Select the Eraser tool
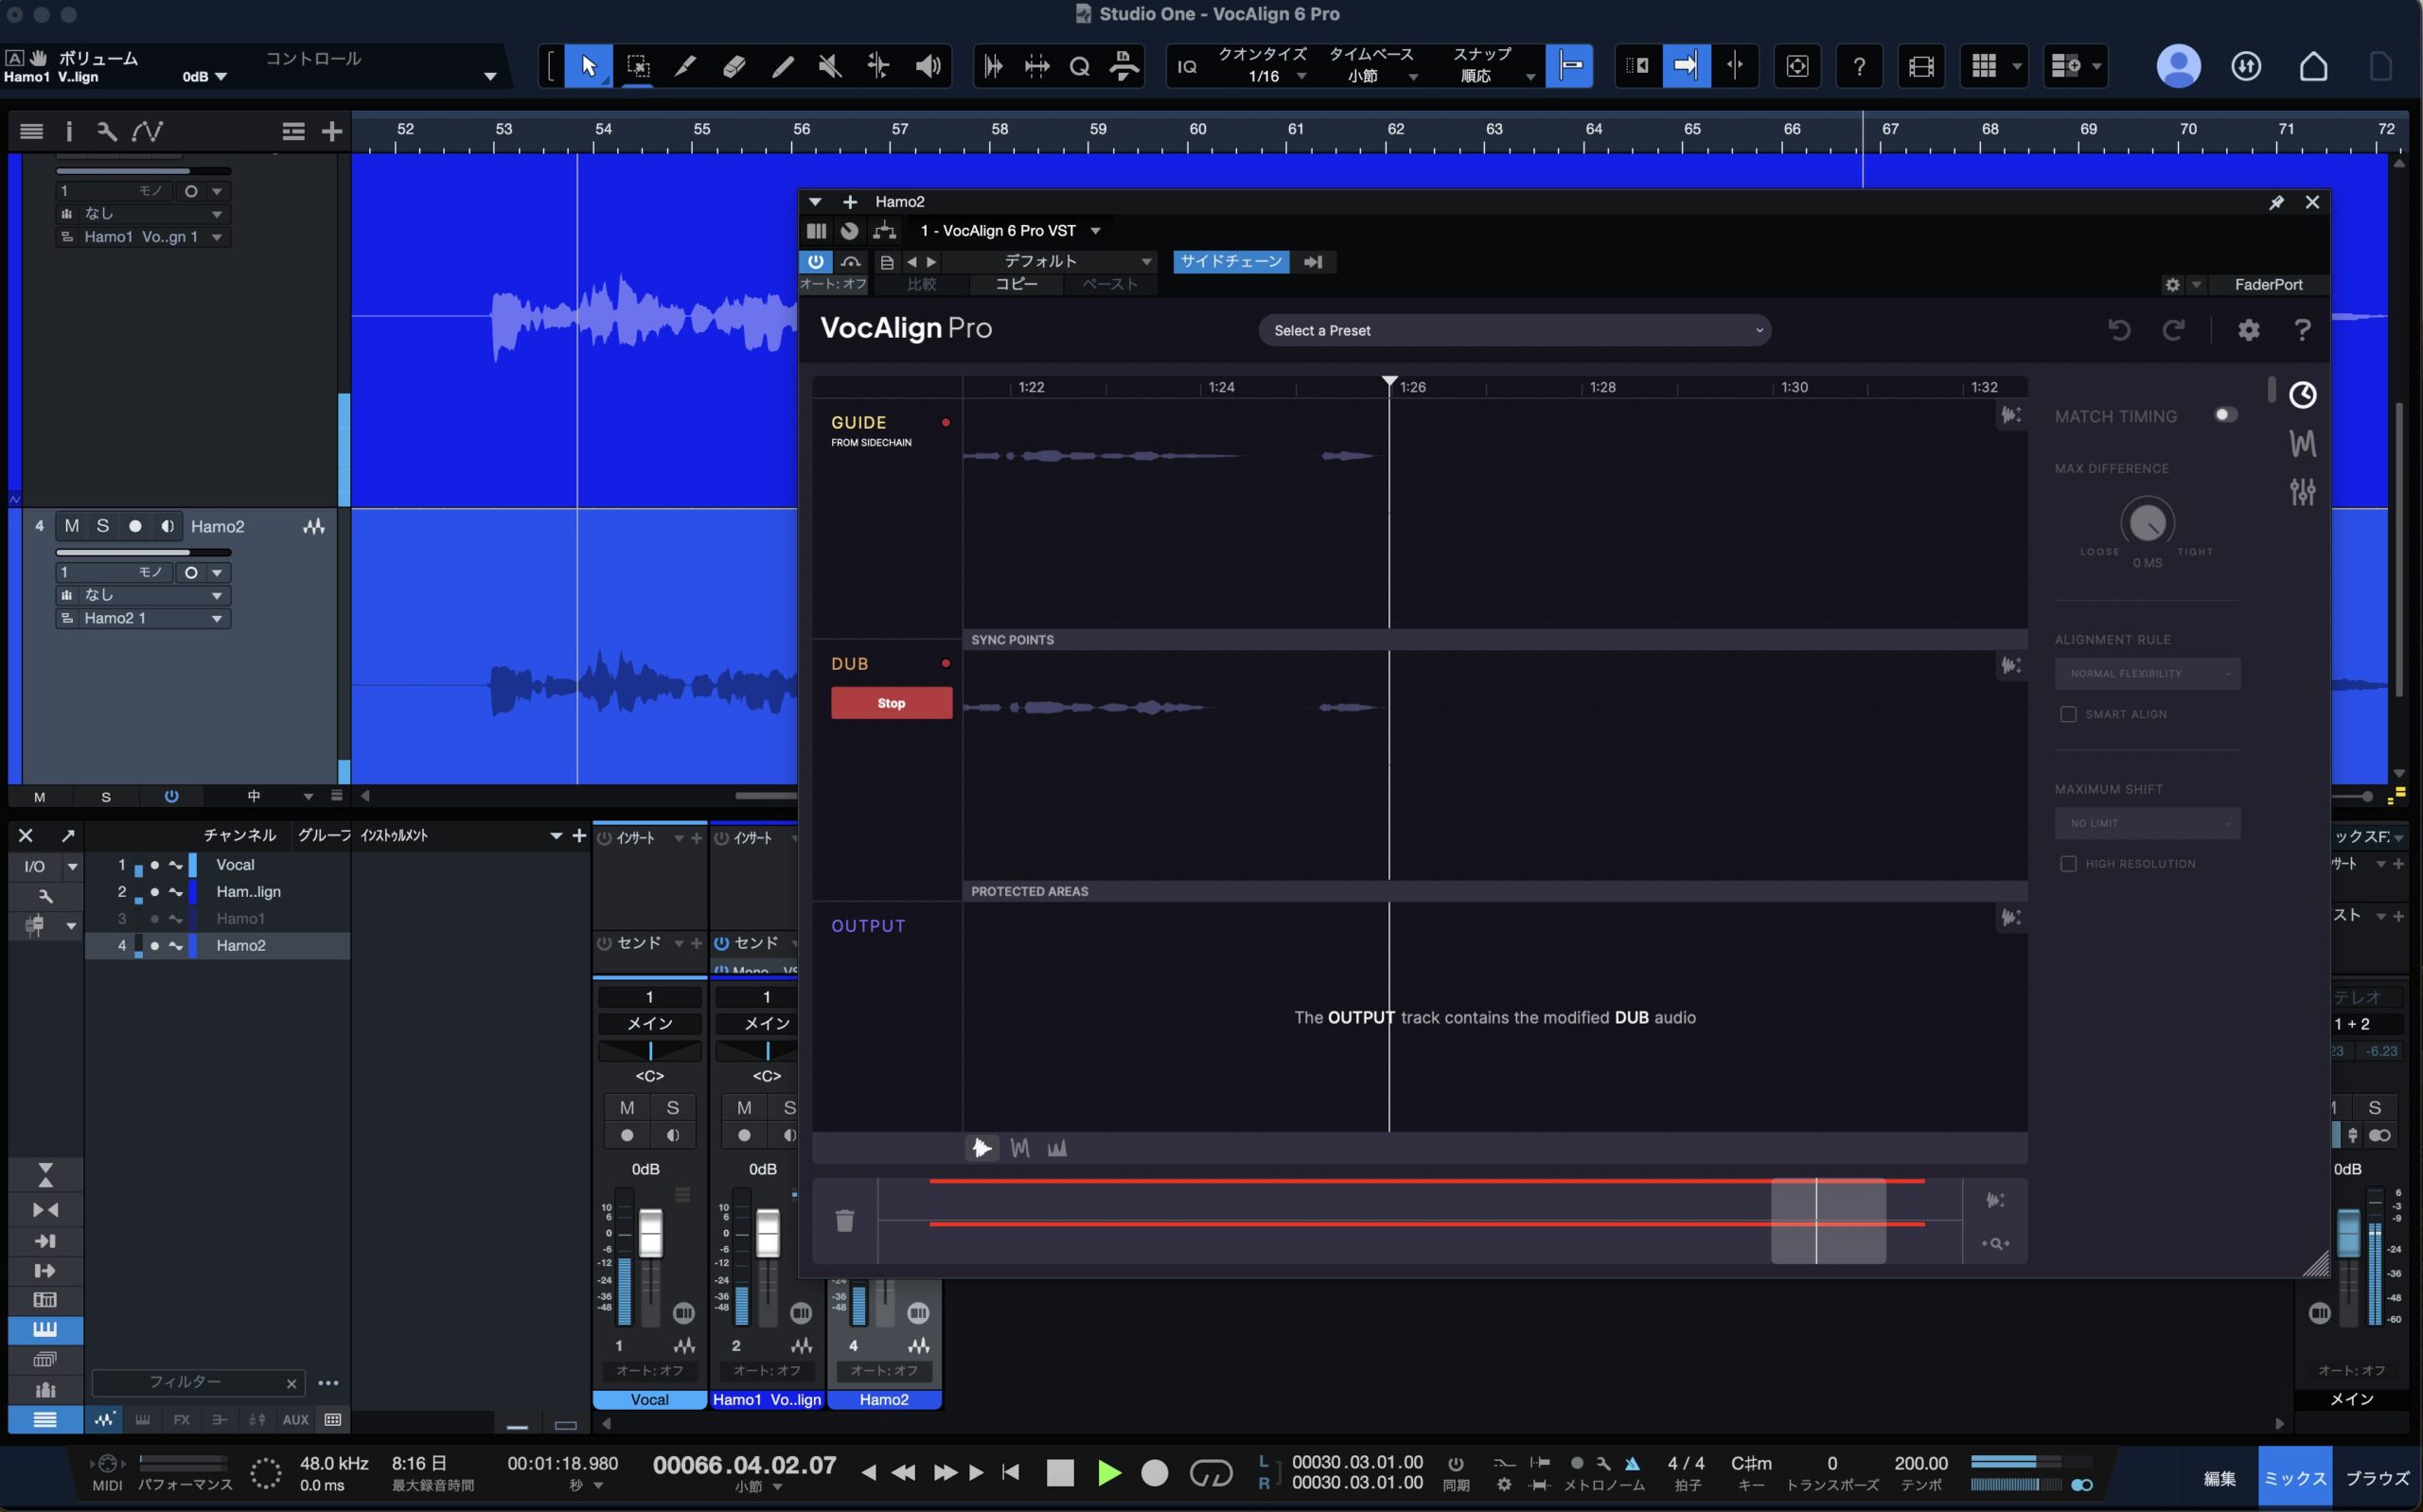The image size is (2423, 1512). (733, 66)
